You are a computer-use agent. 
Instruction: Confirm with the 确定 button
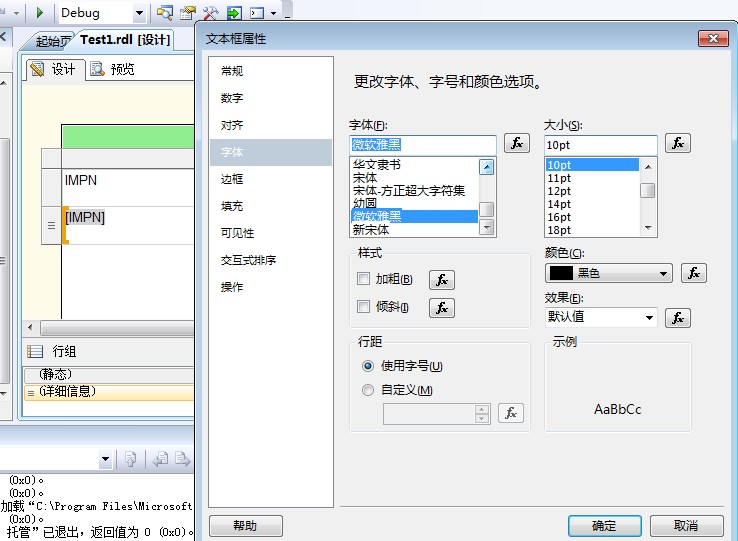[x=604, y=525]
